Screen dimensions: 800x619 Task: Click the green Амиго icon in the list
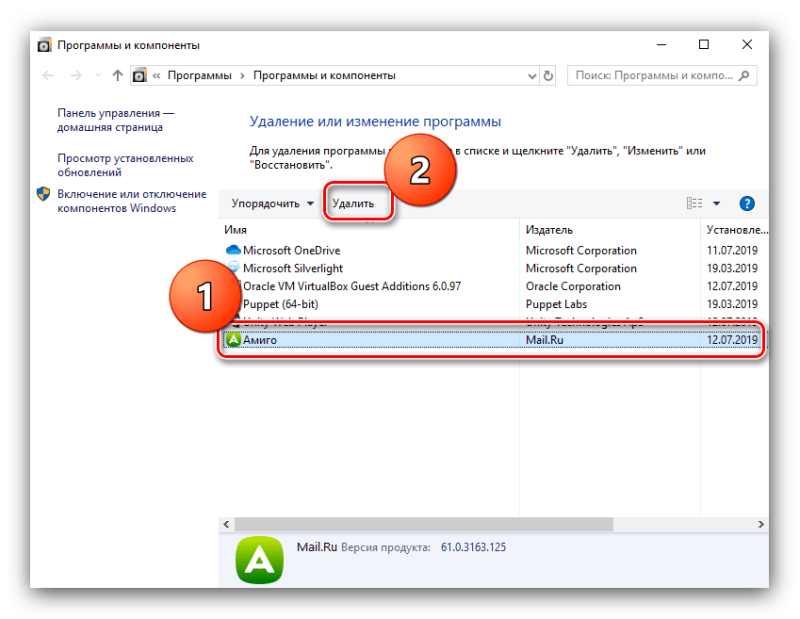coord(233,340)
